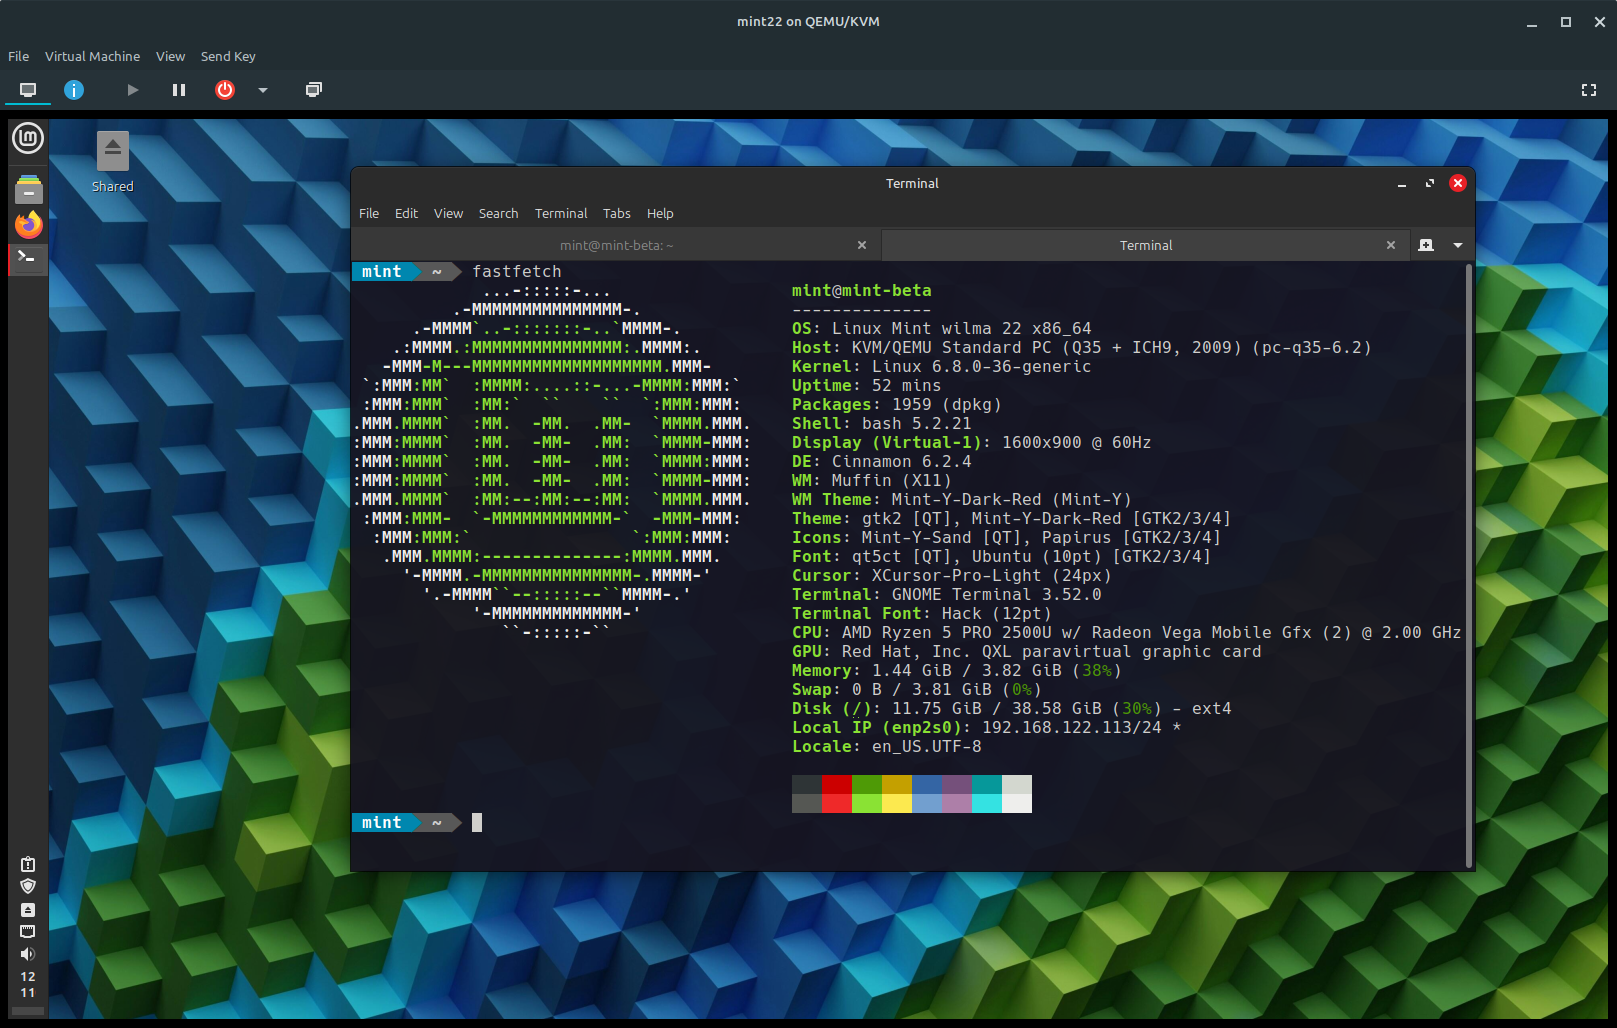Open the virt-manager File menu

click(x=19, y=56)
